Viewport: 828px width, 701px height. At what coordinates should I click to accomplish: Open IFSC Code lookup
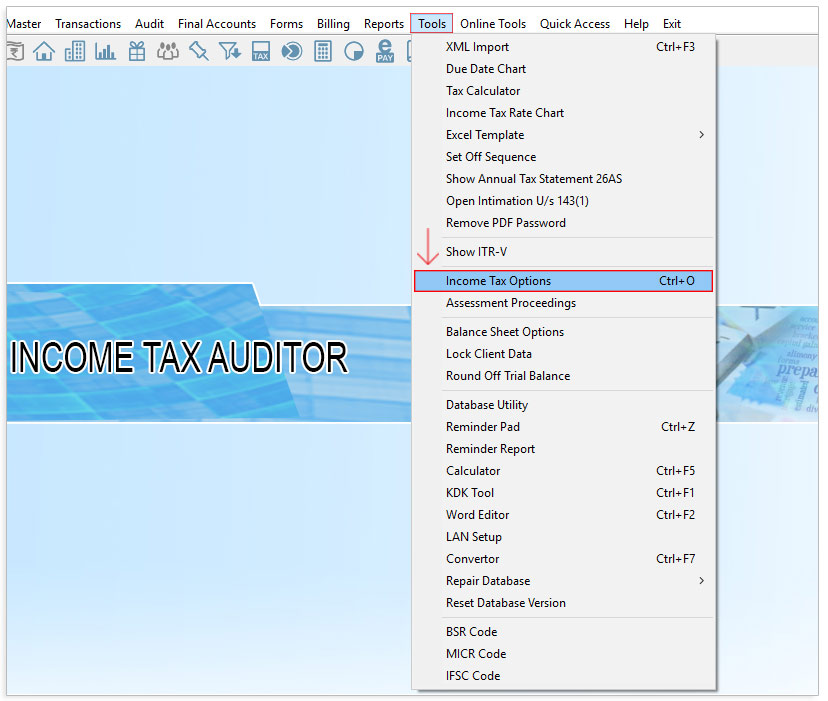pos(563,676)
